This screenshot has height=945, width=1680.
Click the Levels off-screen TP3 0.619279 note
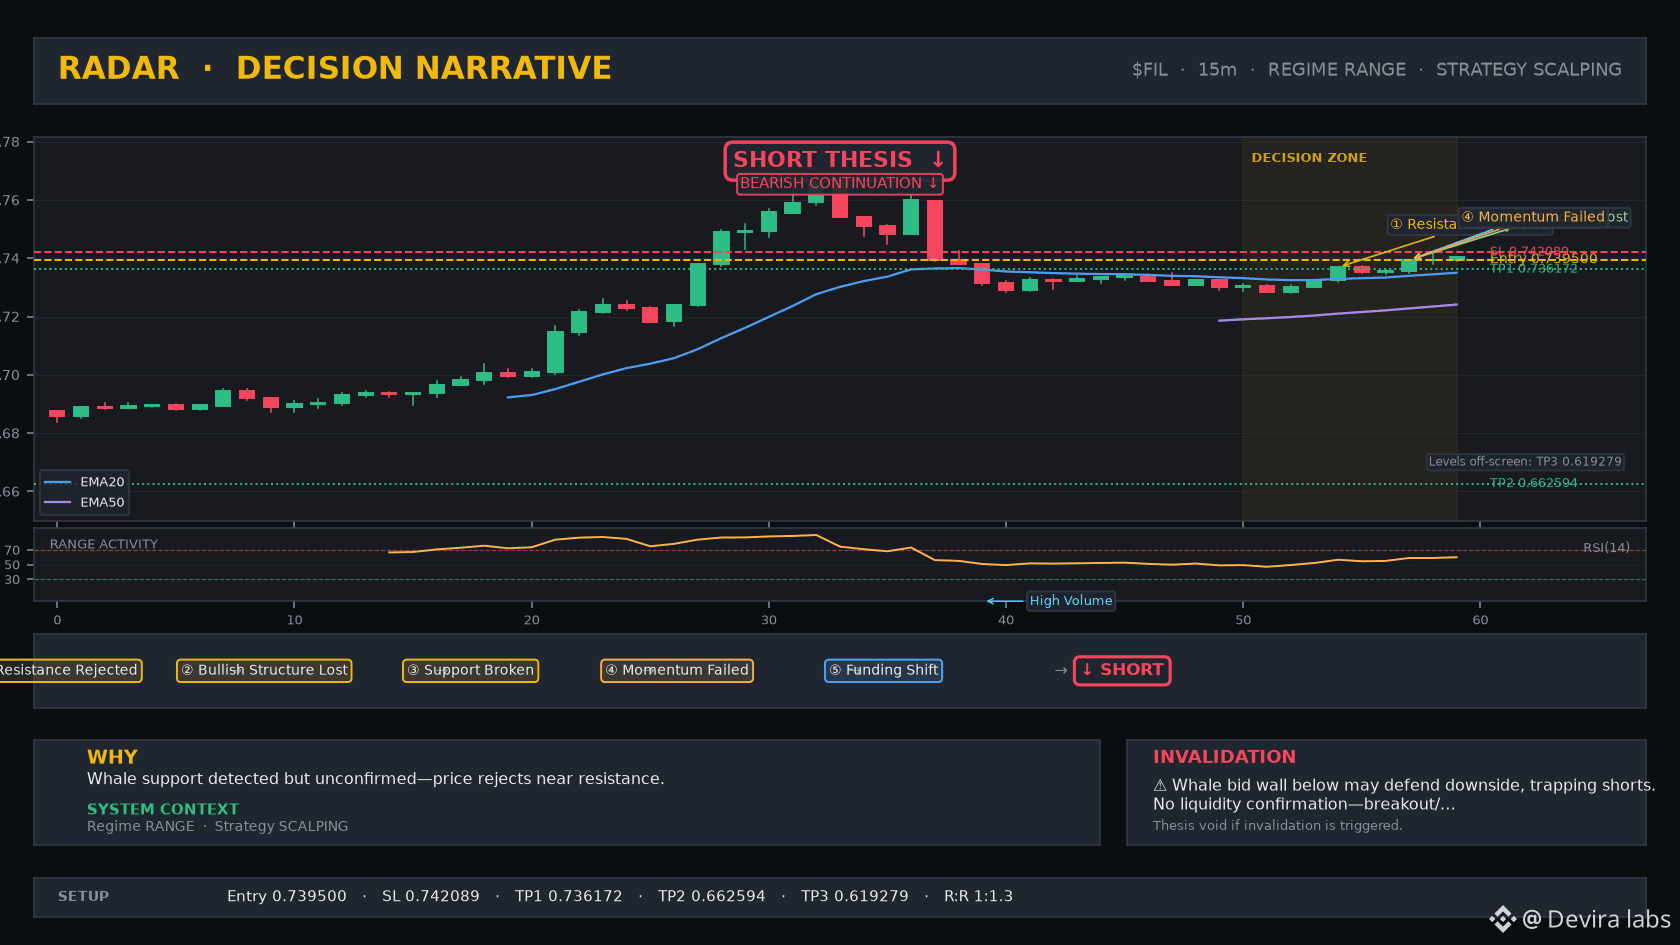(x=1525, y=462)
